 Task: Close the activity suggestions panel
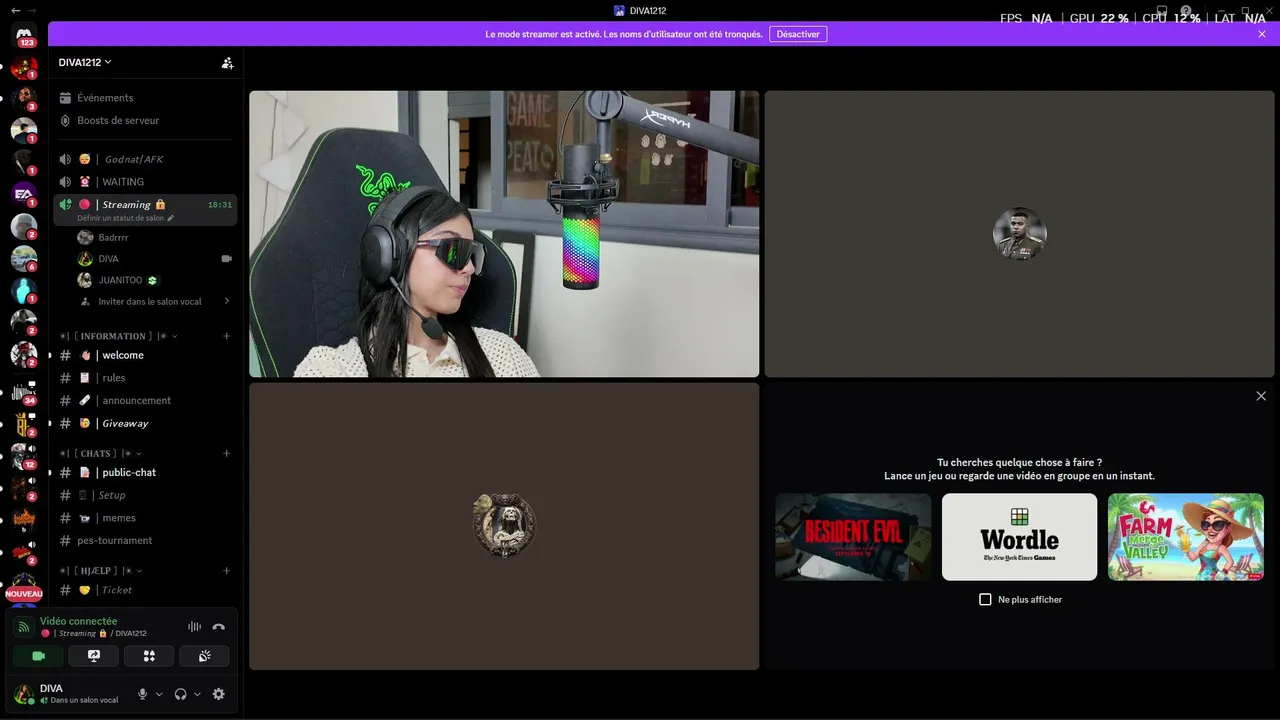pos(1261,396)
